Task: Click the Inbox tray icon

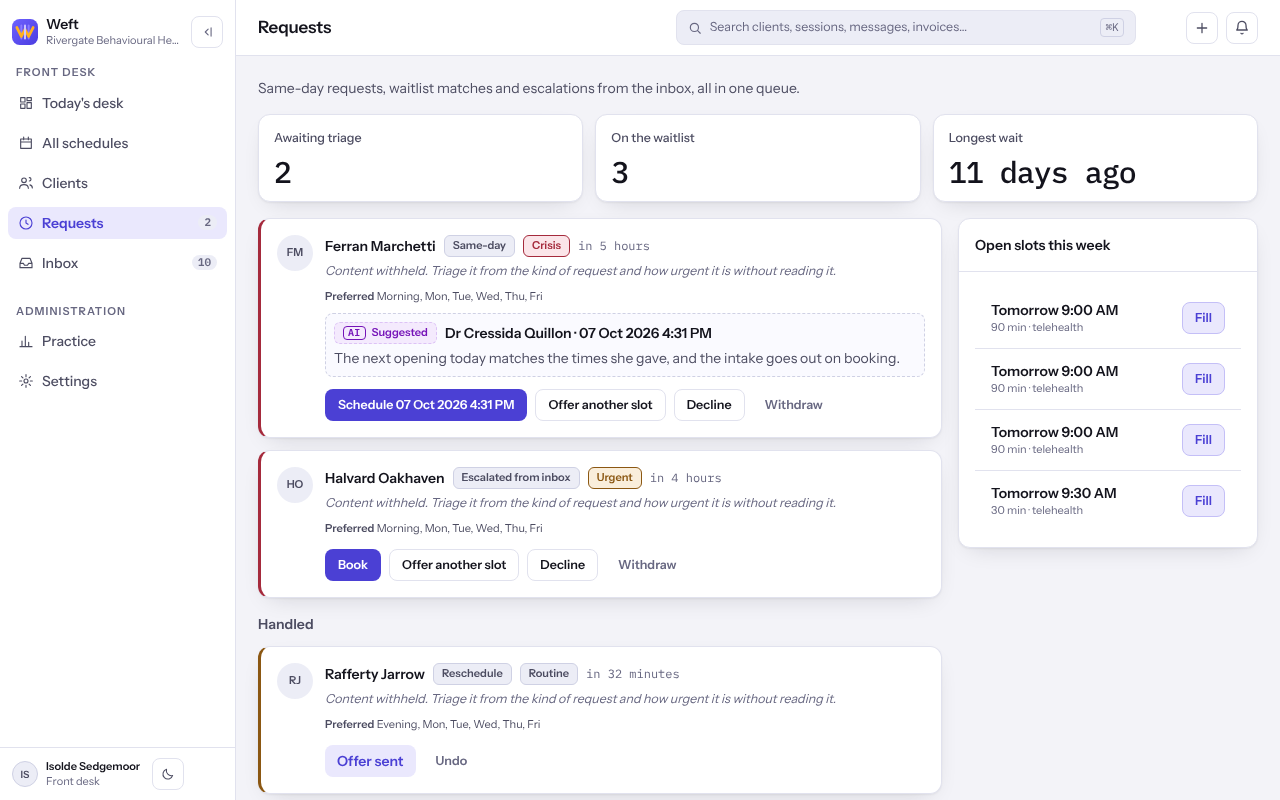Action: click(x=26, y=263)
